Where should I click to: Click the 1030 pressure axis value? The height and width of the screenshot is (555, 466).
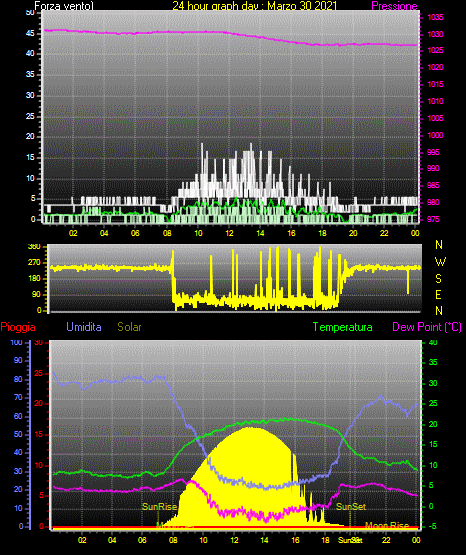click(435, 34)
